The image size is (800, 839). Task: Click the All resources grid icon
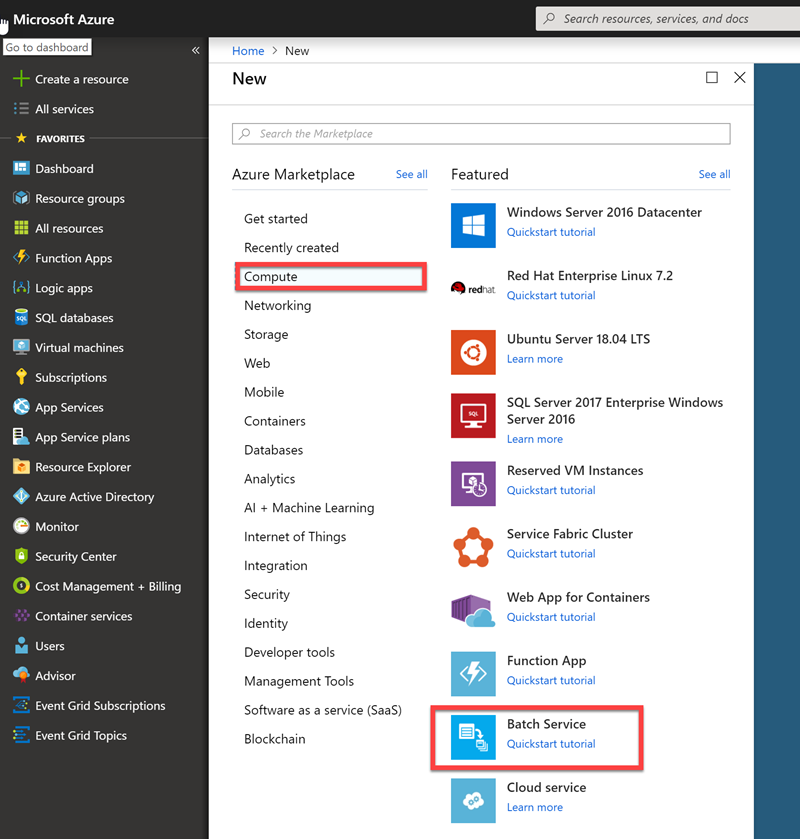(x=21, y=228)
